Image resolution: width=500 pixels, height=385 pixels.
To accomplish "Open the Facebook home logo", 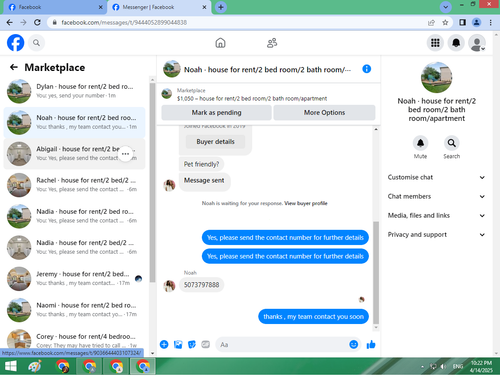I will tap(15, 43).
